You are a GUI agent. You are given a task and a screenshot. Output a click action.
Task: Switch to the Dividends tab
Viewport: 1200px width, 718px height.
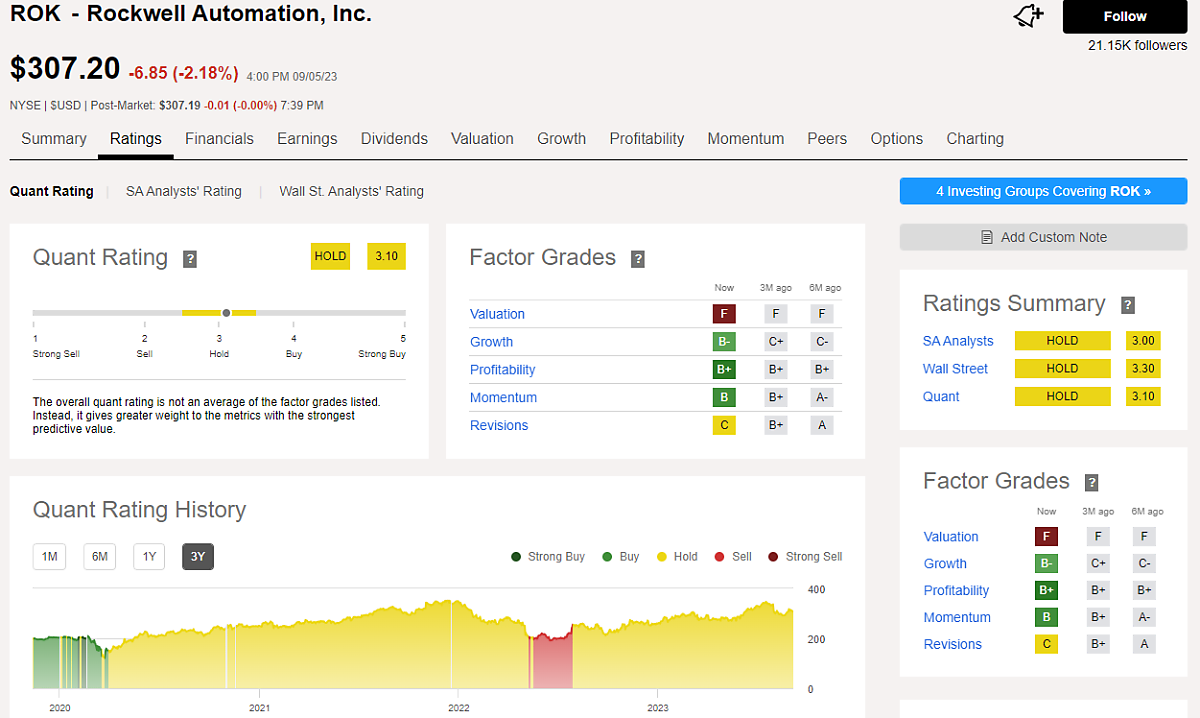pos(394,139)
